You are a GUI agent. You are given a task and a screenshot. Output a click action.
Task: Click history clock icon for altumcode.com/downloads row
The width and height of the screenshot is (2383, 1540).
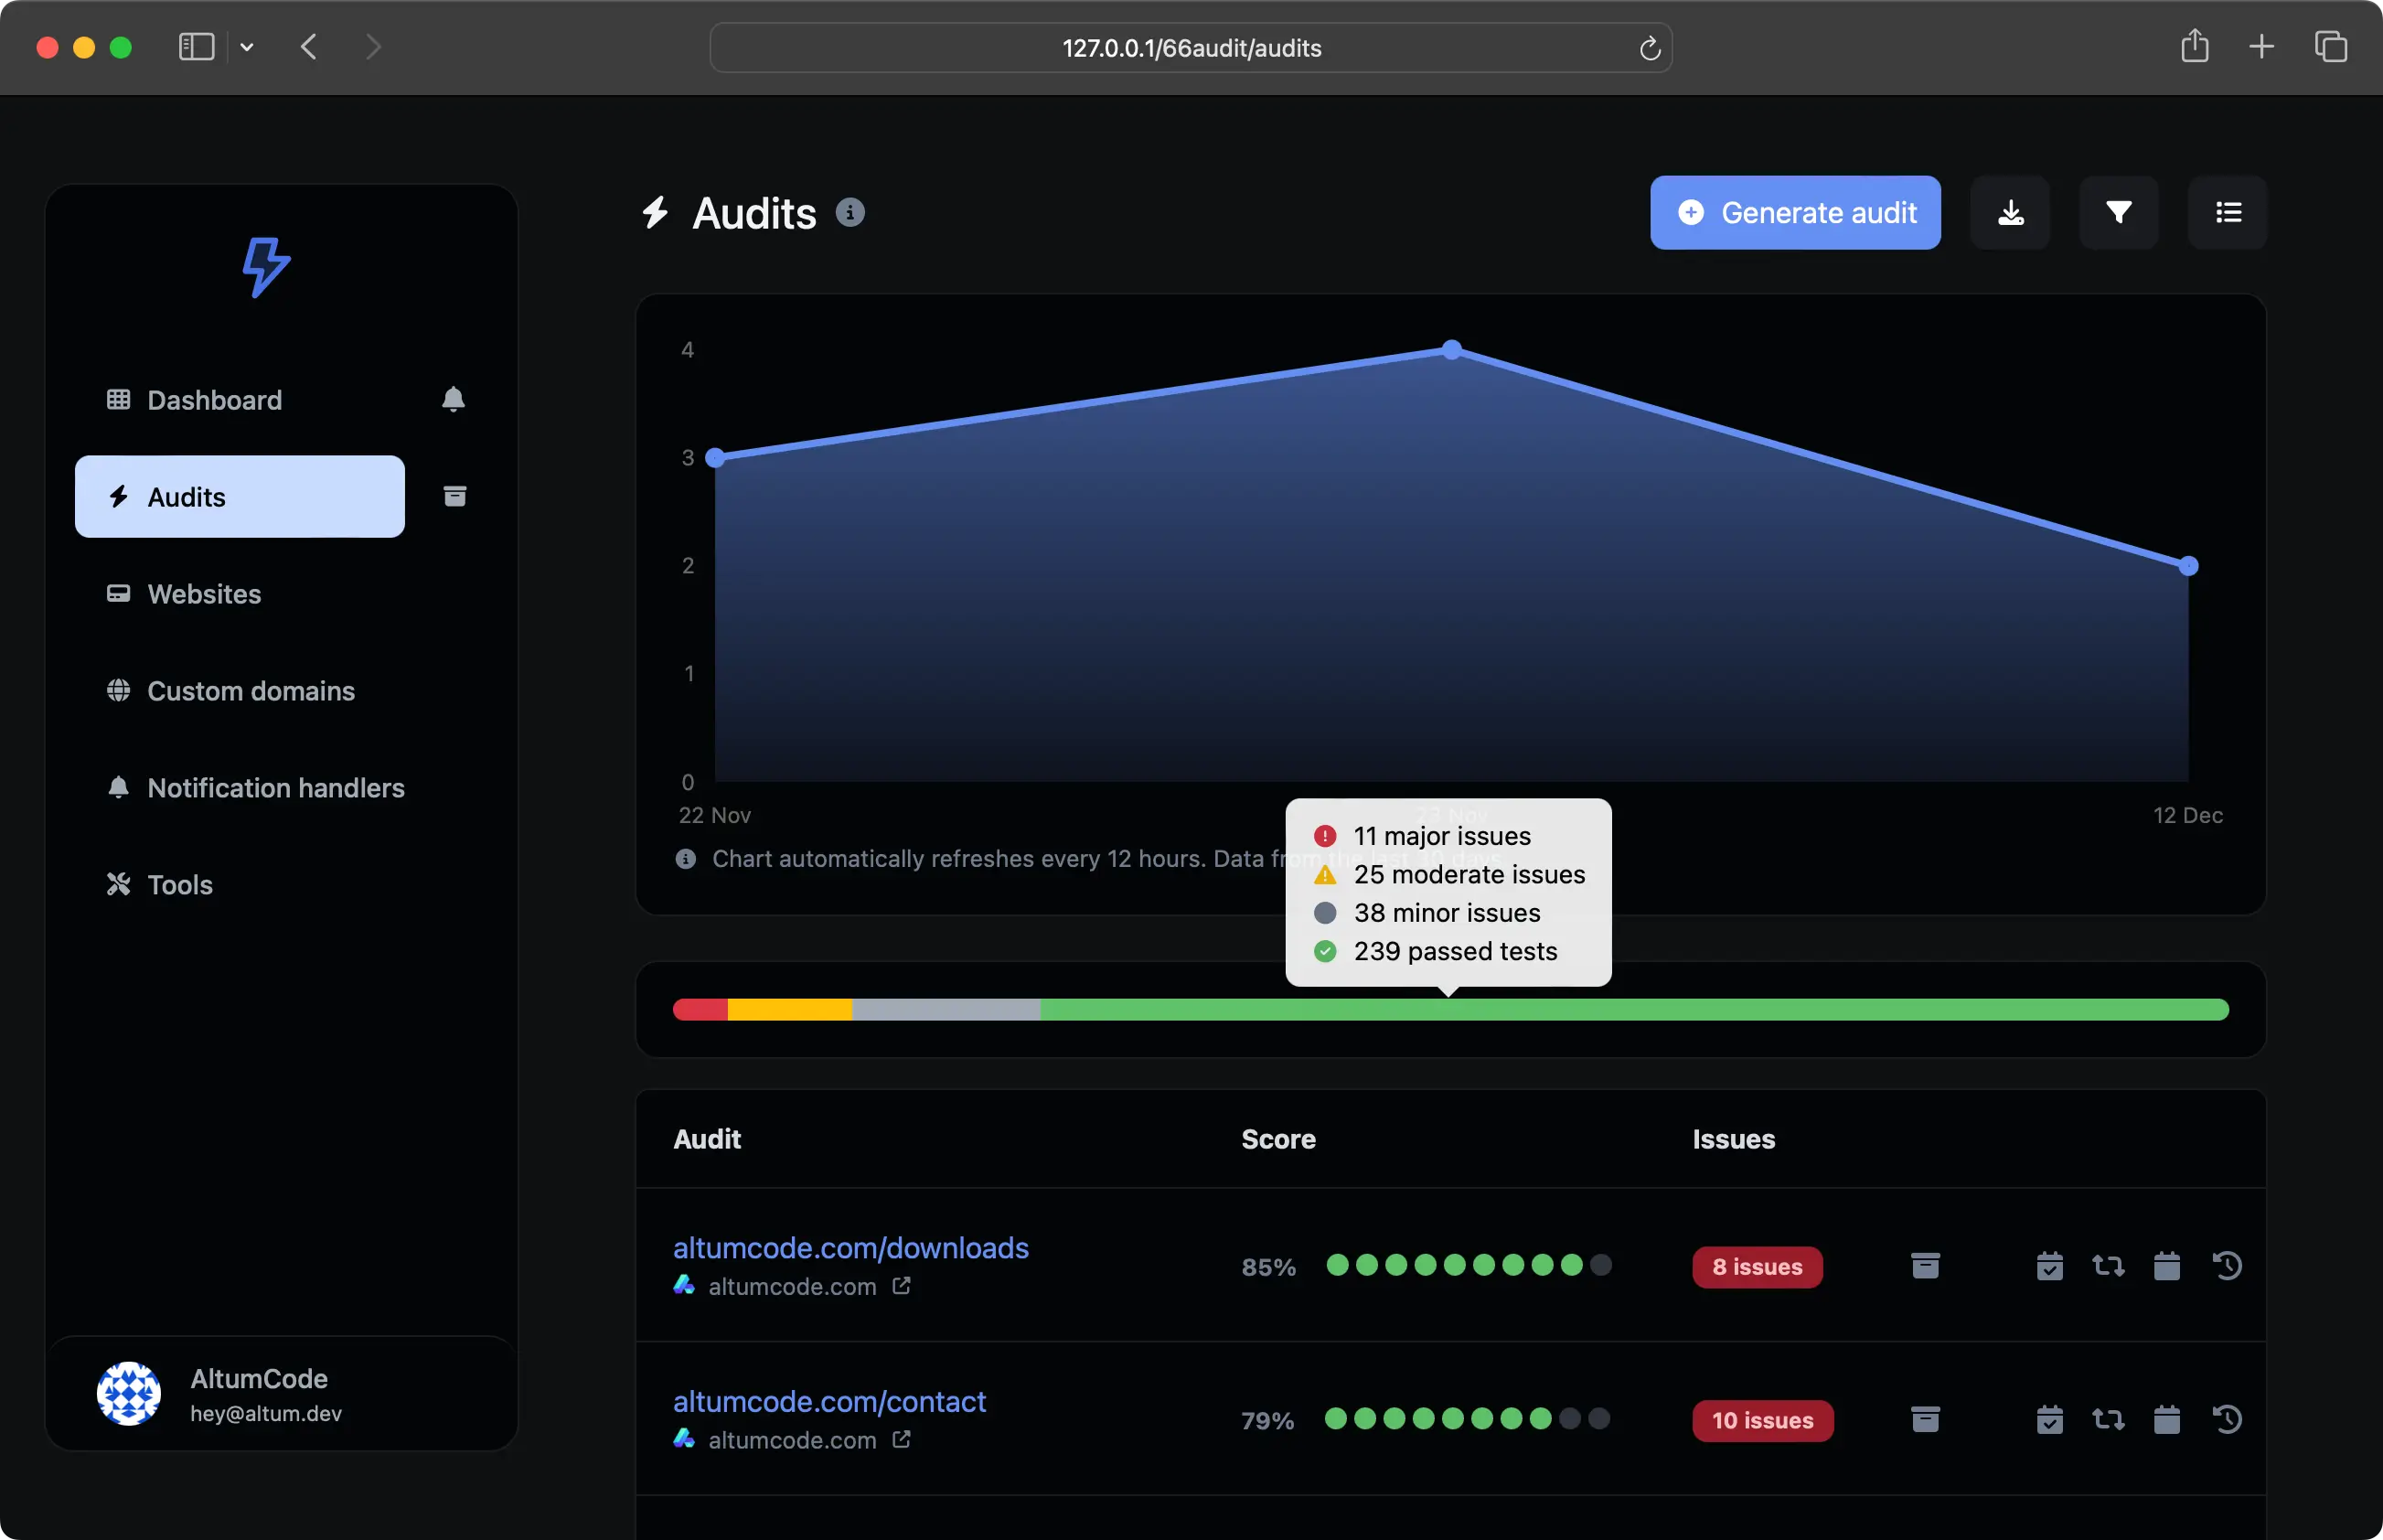tap(2227, 1266)
